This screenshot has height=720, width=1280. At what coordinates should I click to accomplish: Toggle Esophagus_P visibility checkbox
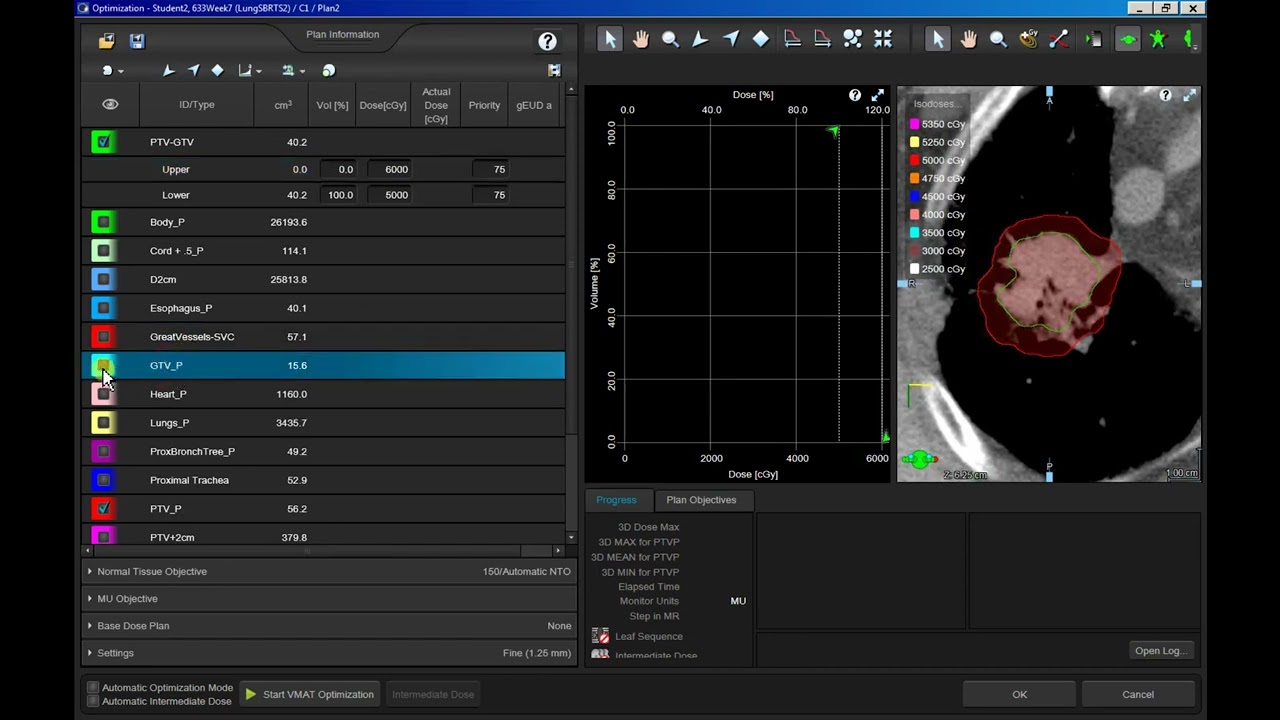103,308
